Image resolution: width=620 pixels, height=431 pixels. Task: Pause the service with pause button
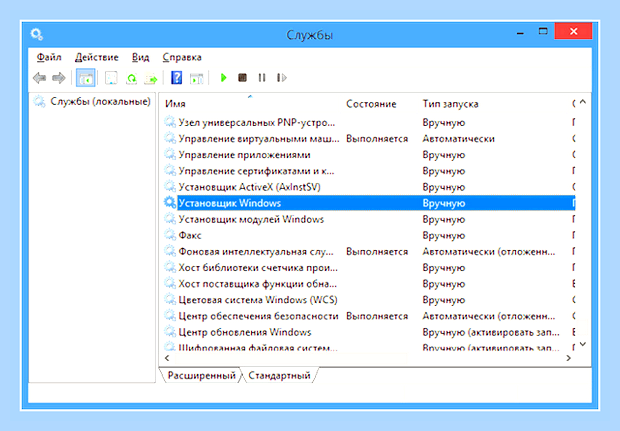[x=262, y=78]
